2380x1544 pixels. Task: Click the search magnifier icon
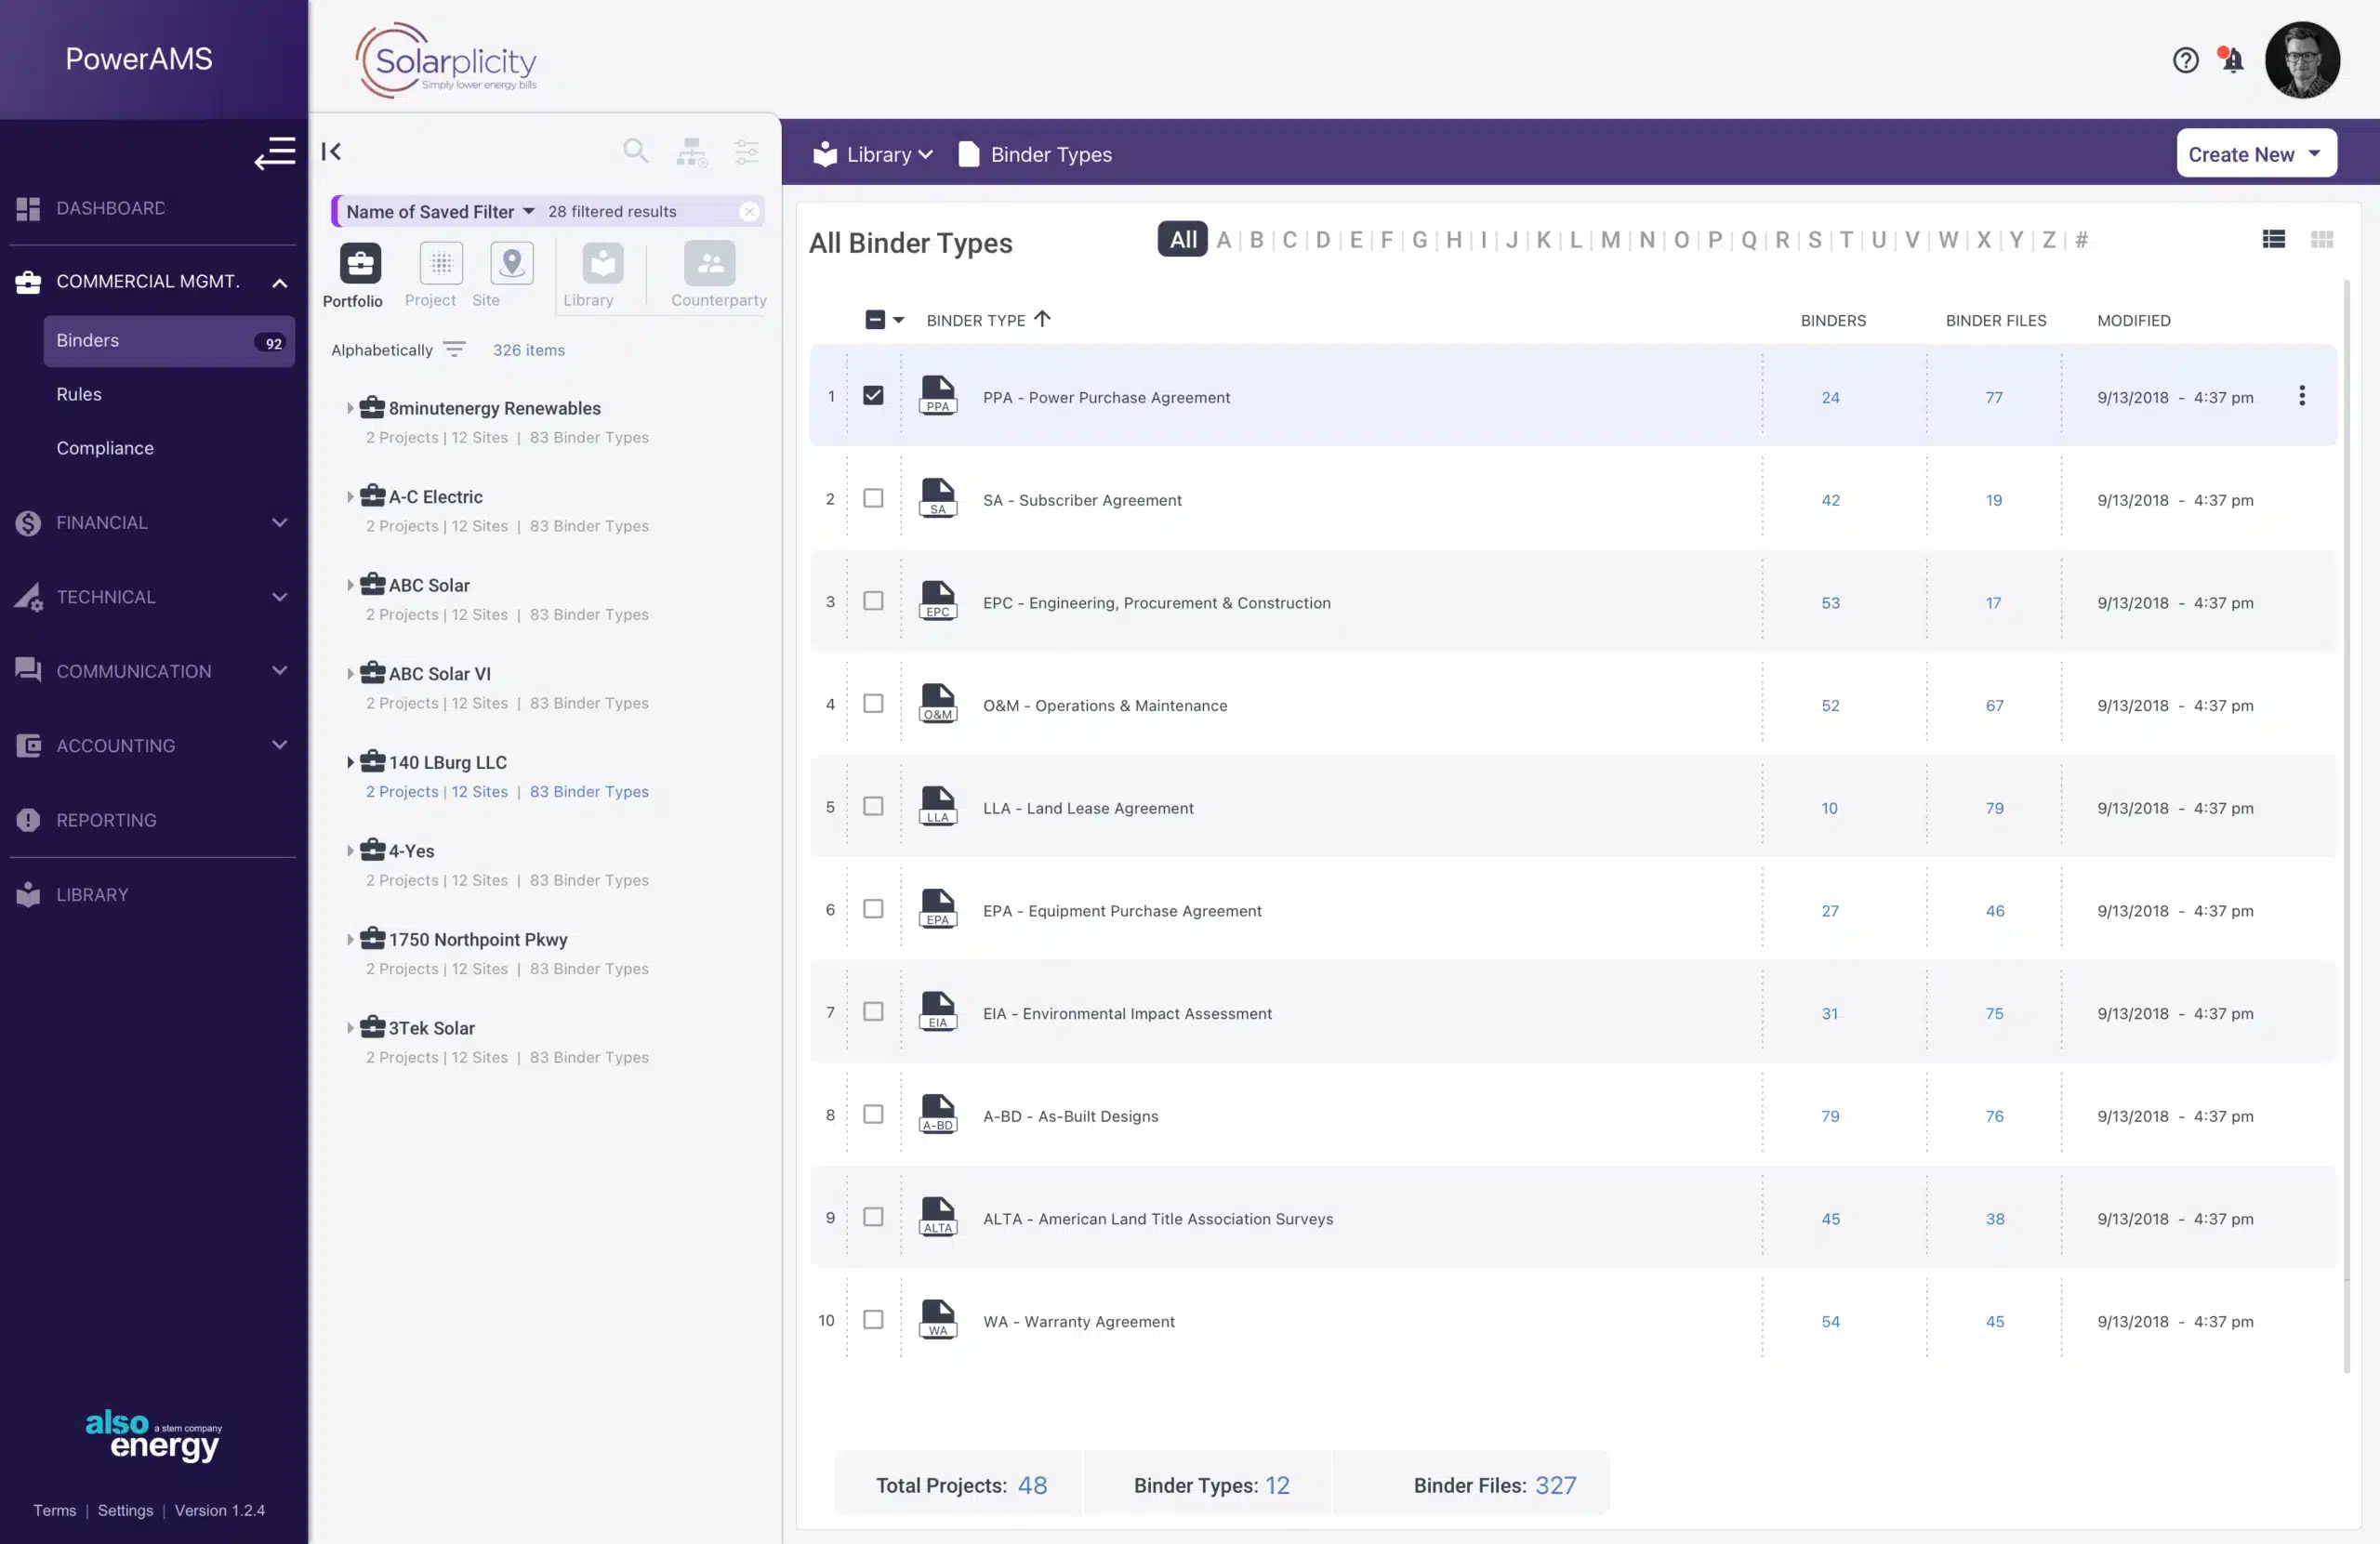click(635, 151)
